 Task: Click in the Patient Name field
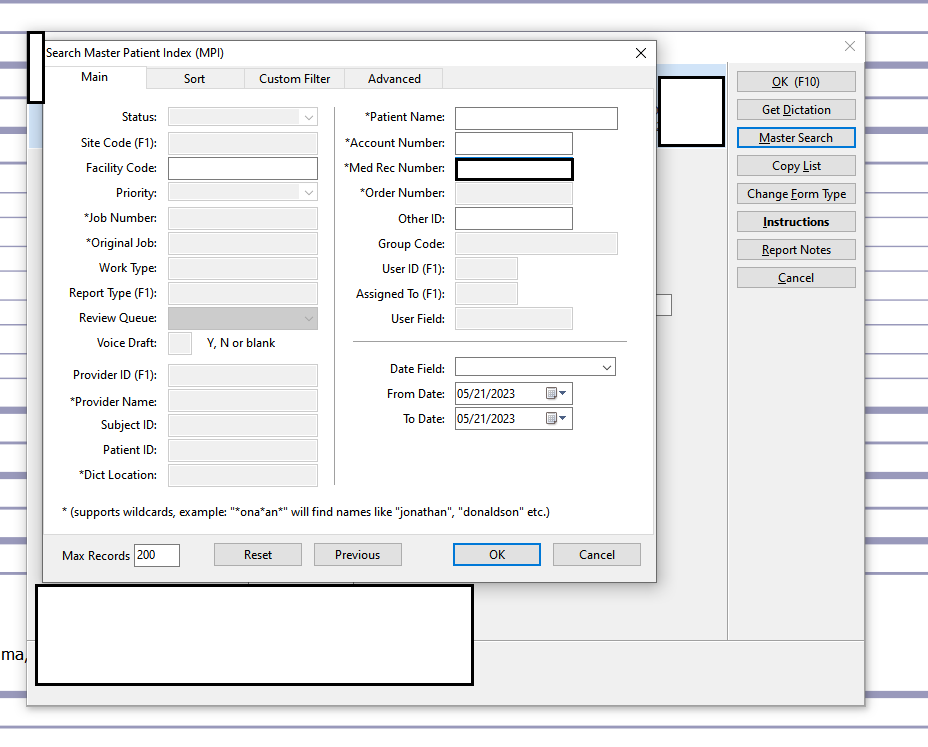point(536,117)
